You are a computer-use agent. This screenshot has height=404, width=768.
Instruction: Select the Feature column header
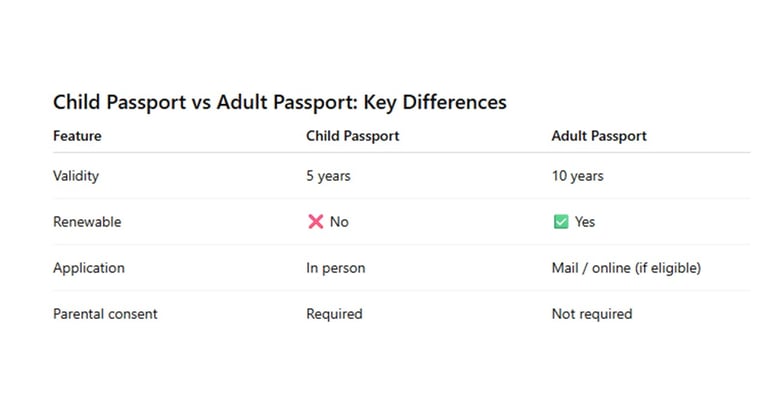click(77, 136)
